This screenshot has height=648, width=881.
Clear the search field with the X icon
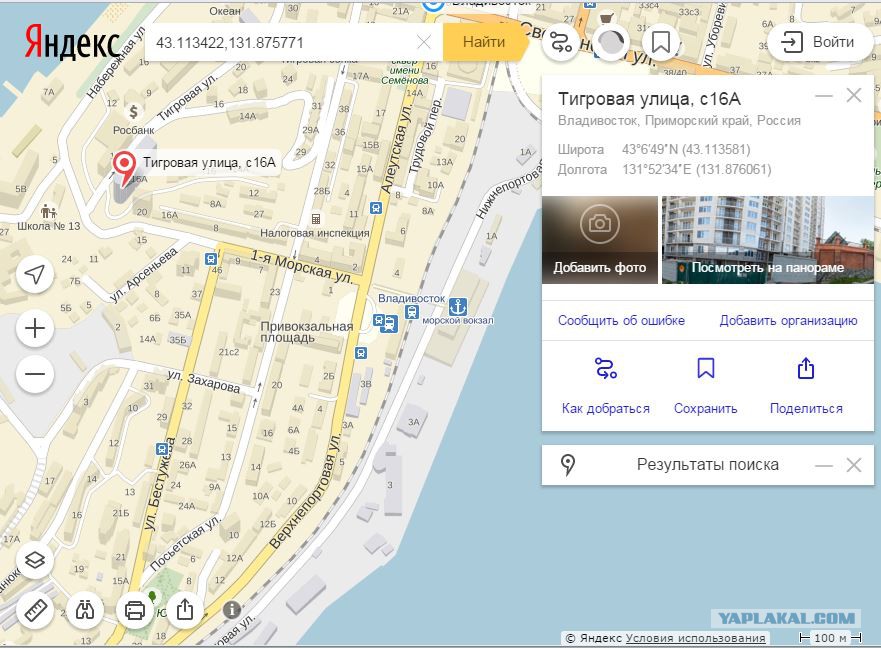[x=424, y=42]
